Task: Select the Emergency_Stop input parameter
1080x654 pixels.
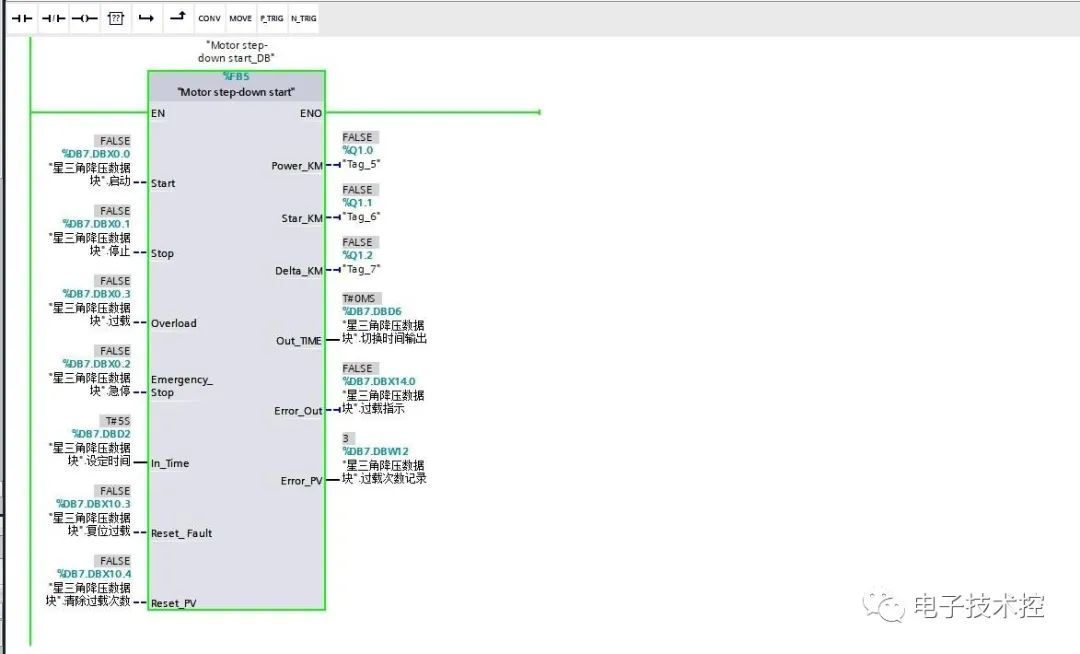Action: pyautogui.click(x=182, y=386)
